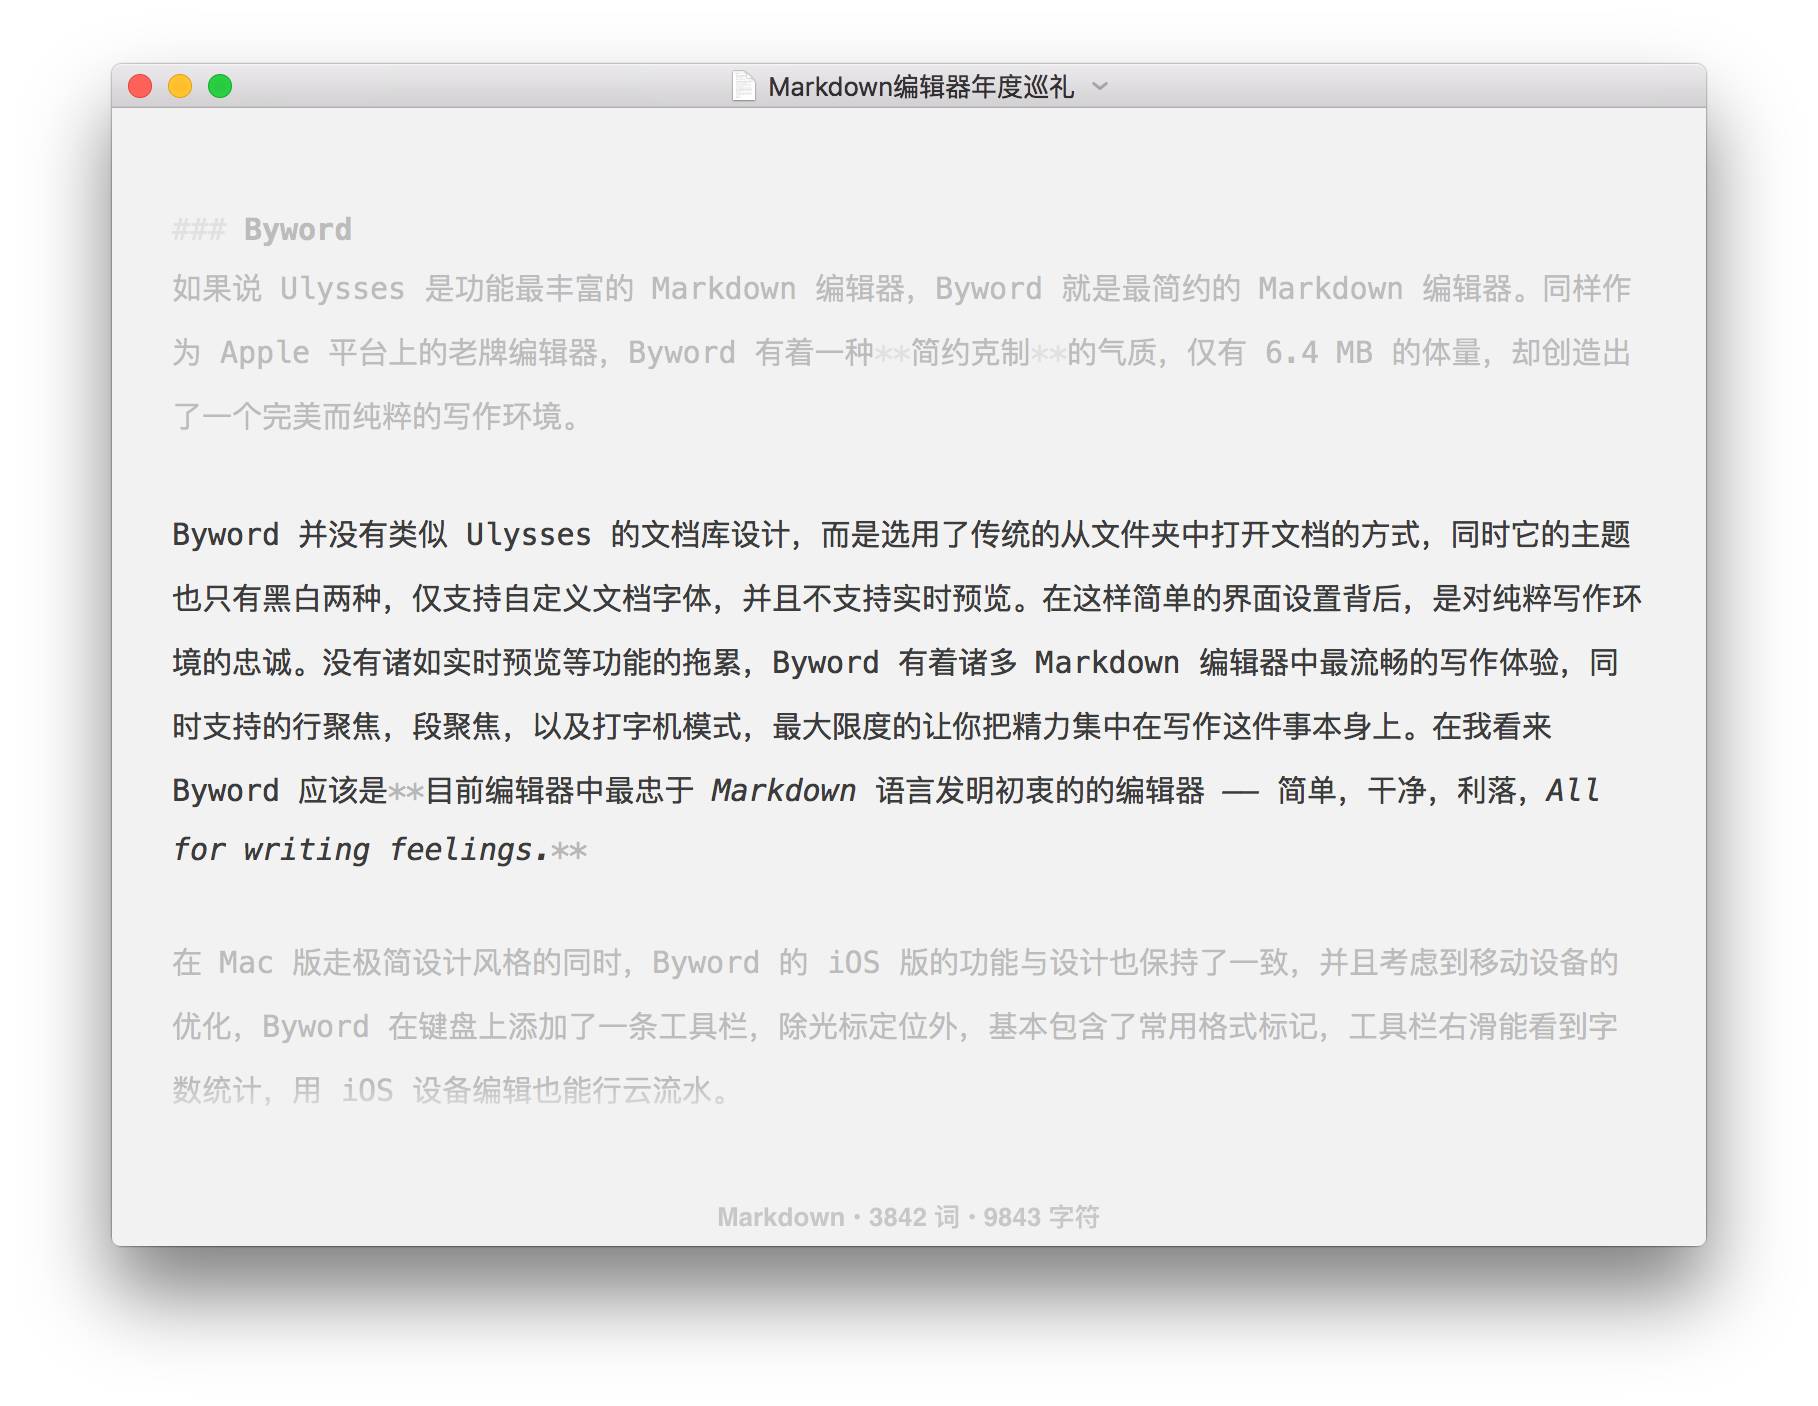The height and width of the screenshot is (1406, 1818).
Task: Click the '6.4 MB' text
Action: tap(1318, 353)
